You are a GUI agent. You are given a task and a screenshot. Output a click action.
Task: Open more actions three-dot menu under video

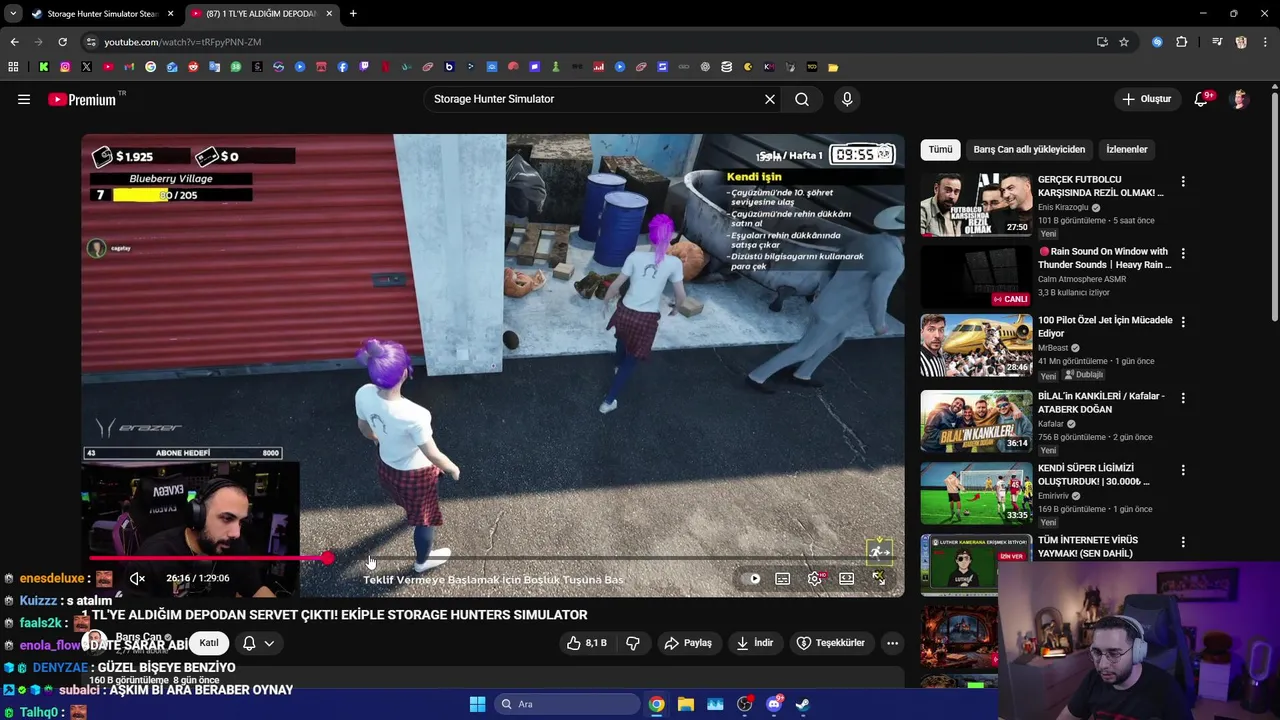[893, 643]
